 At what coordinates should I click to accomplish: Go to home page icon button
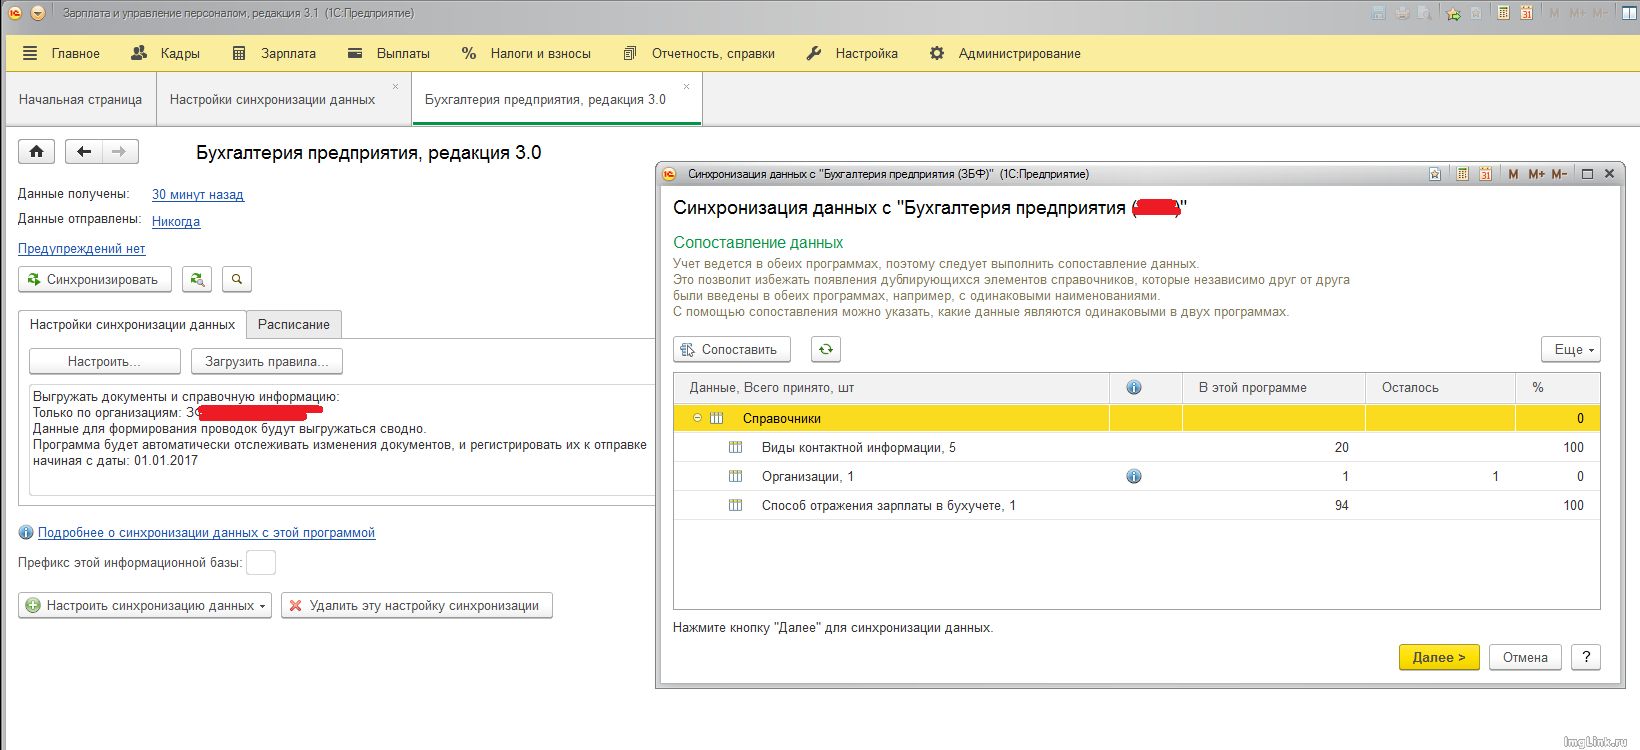click(x=37, y=152)
